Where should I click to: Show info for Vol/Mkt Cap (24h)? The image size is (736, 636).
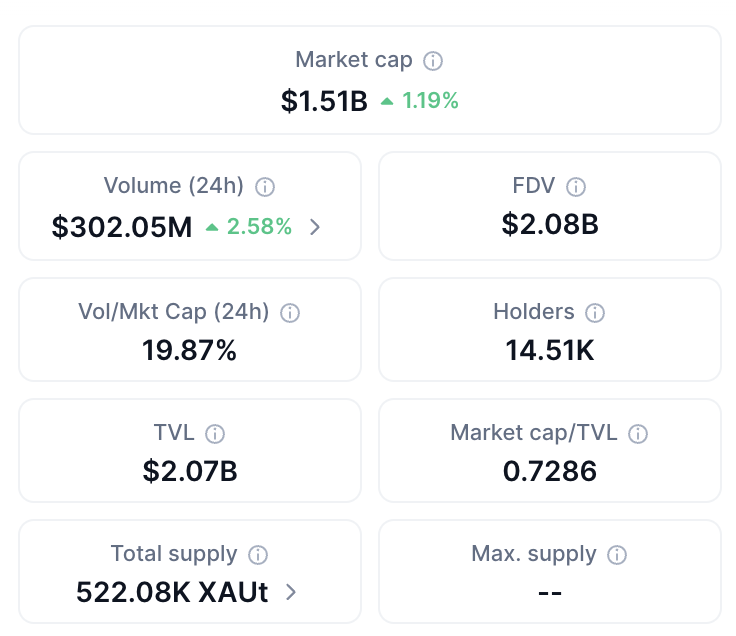click(x=290, y=312)
